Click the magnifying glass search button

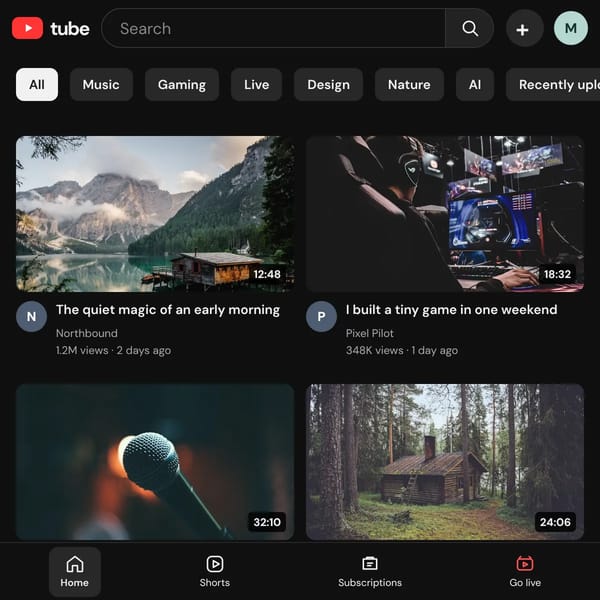470,28
